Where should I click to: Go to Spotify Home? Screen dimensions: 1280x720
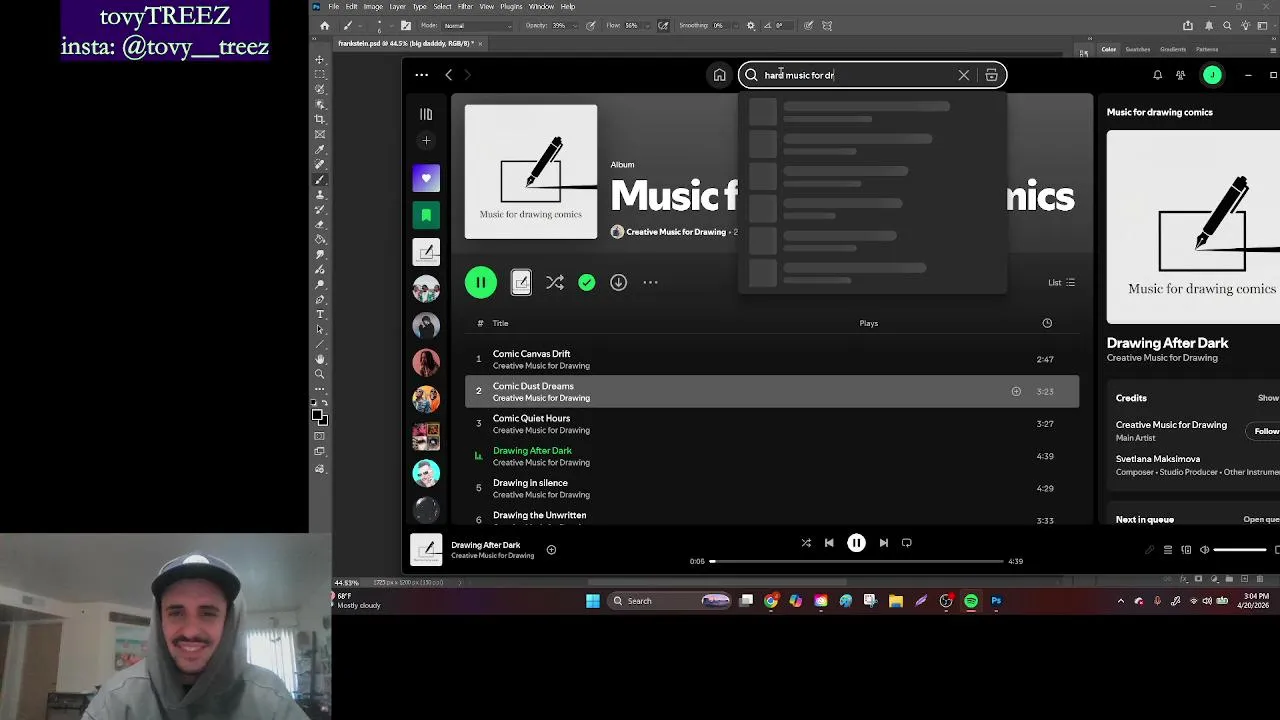[x=719, y=75]
